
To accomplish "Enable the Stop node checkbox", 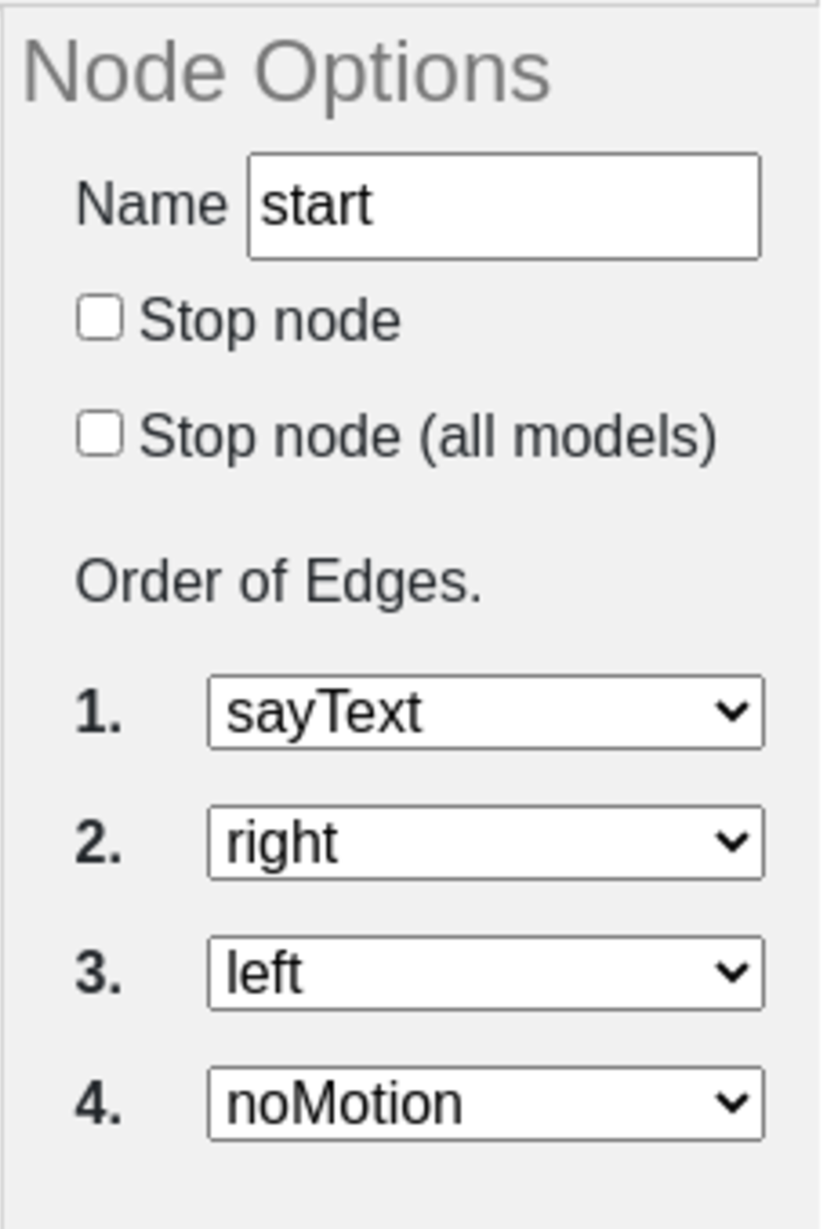I will pos(100,320).
